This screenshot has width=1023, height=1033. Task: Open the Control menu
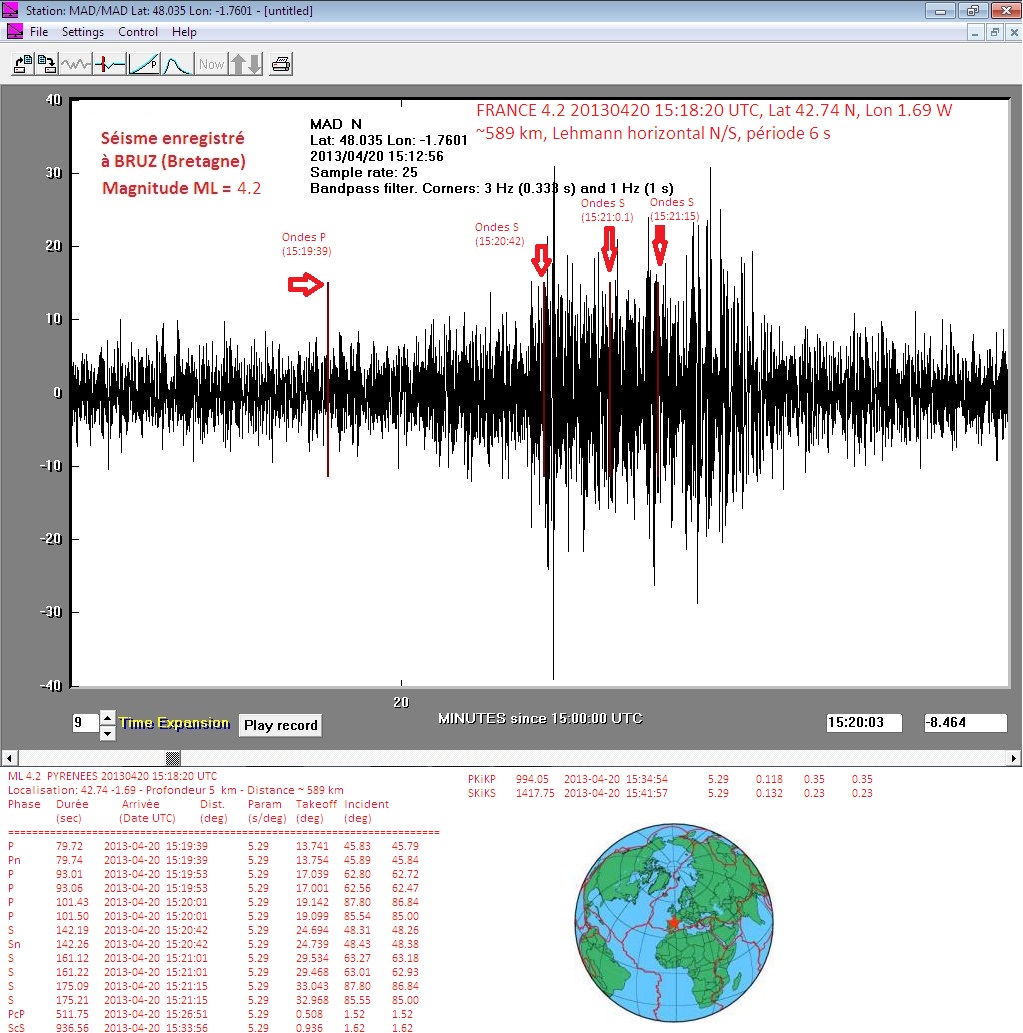pyautogui.click(x=138, y=32)
